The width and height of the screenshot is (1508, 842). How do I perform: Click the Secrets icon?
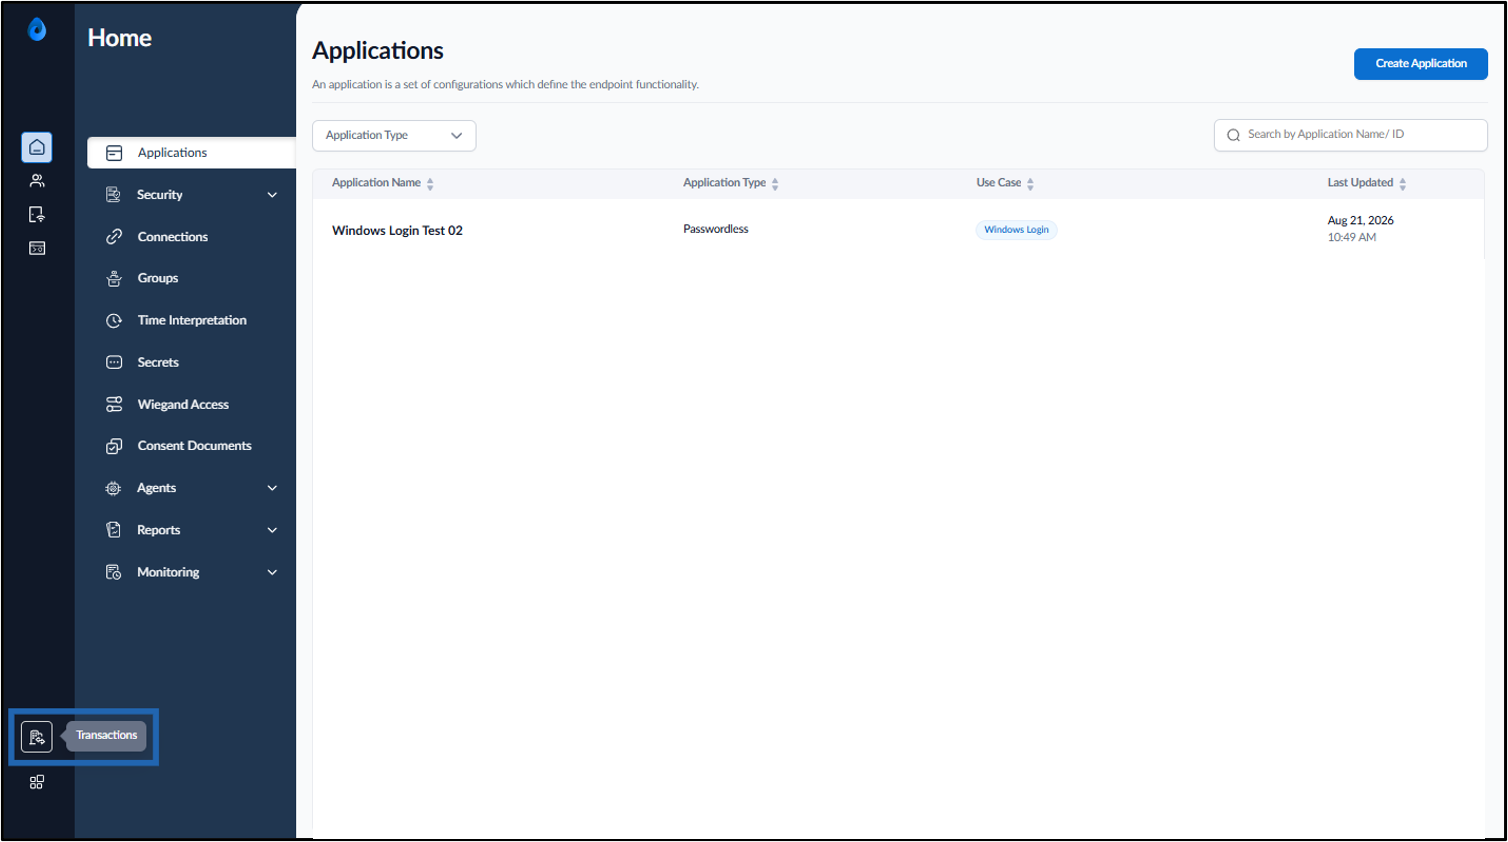pyautogui.click(x=114, y=363)
